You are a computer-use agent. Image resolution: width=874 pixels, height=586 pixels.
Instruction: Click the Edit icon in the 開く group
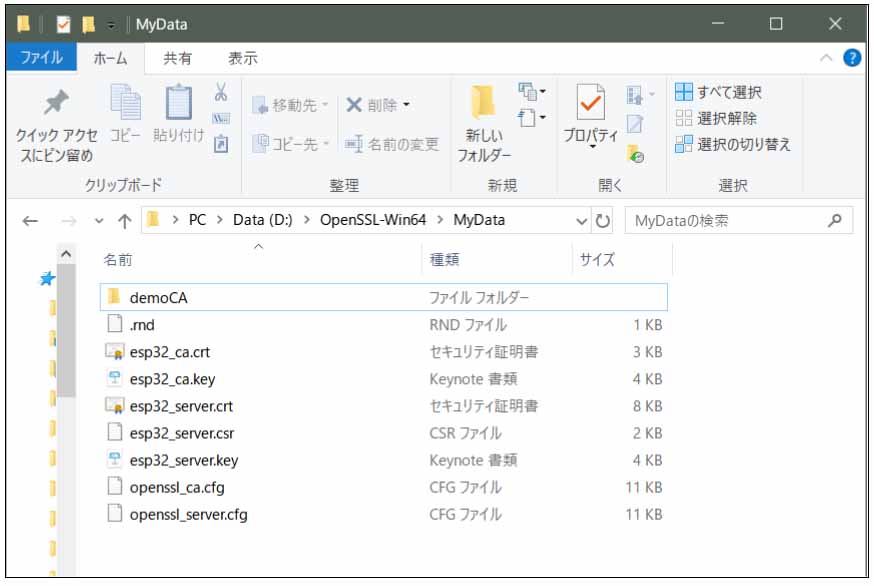[635, 124]
